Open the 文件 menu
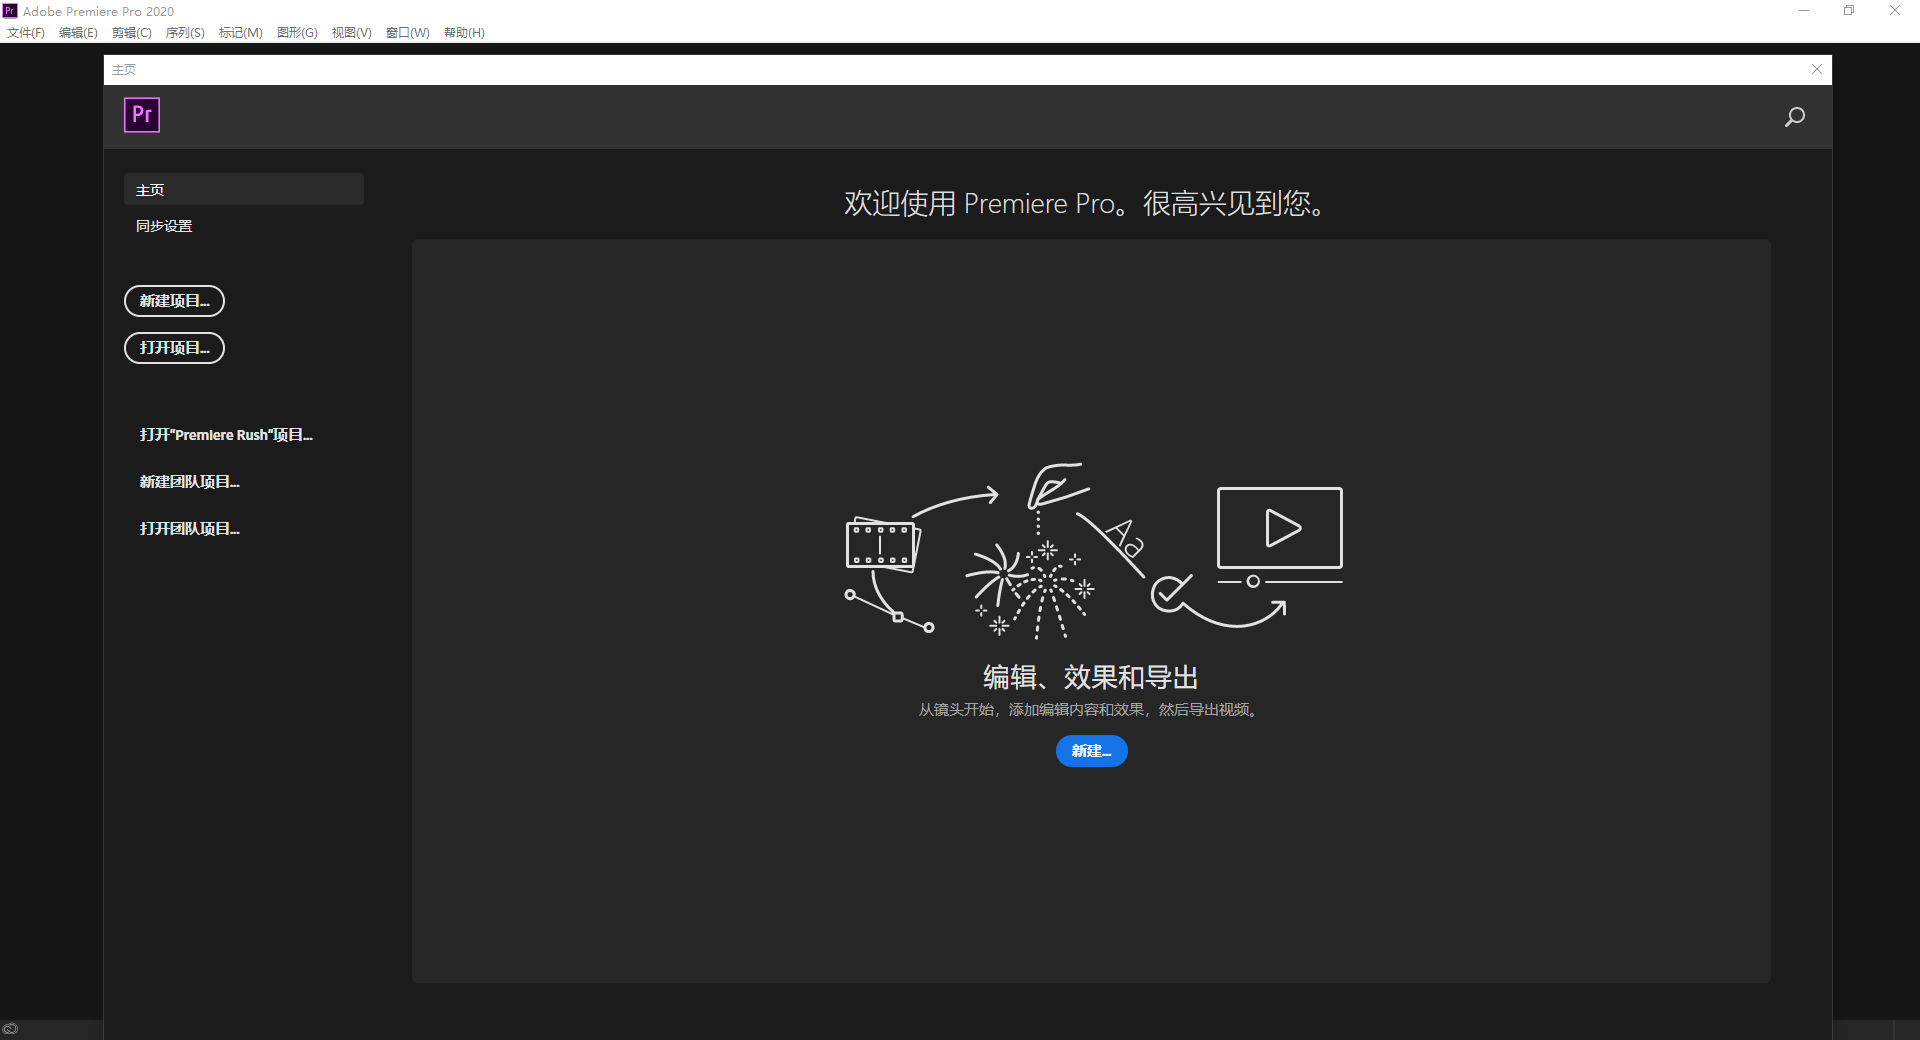The height and width of the screenshot is (1040, 1920). [x=26, y=32]
